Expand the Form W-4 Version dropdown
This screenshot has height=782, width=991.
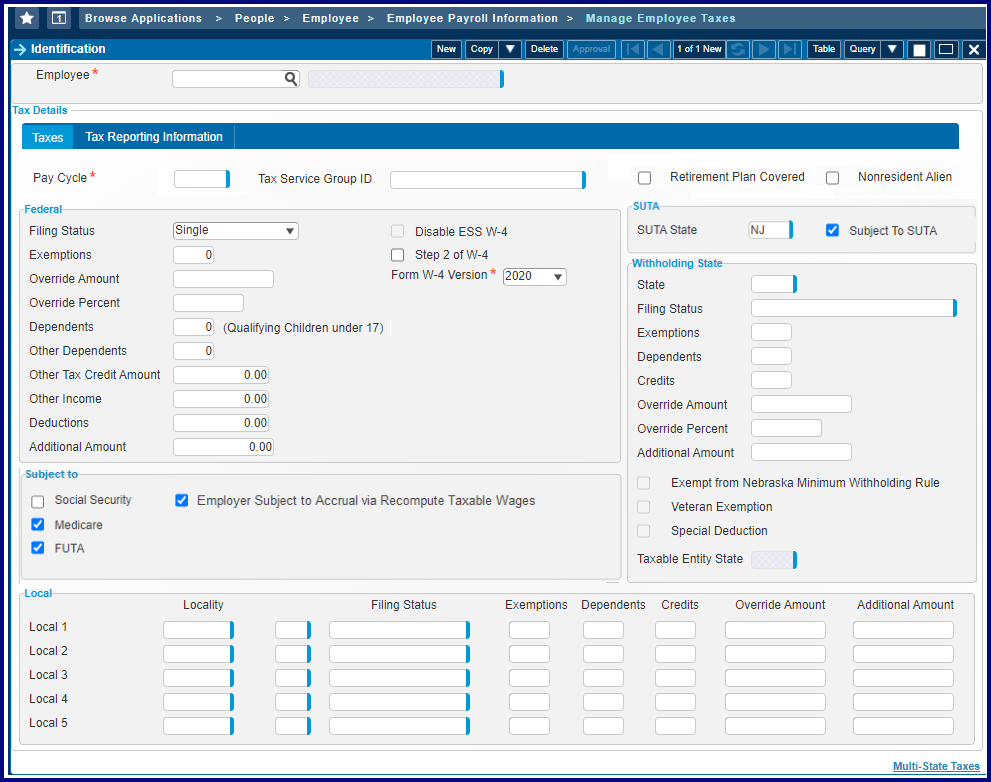click(535, 277)
